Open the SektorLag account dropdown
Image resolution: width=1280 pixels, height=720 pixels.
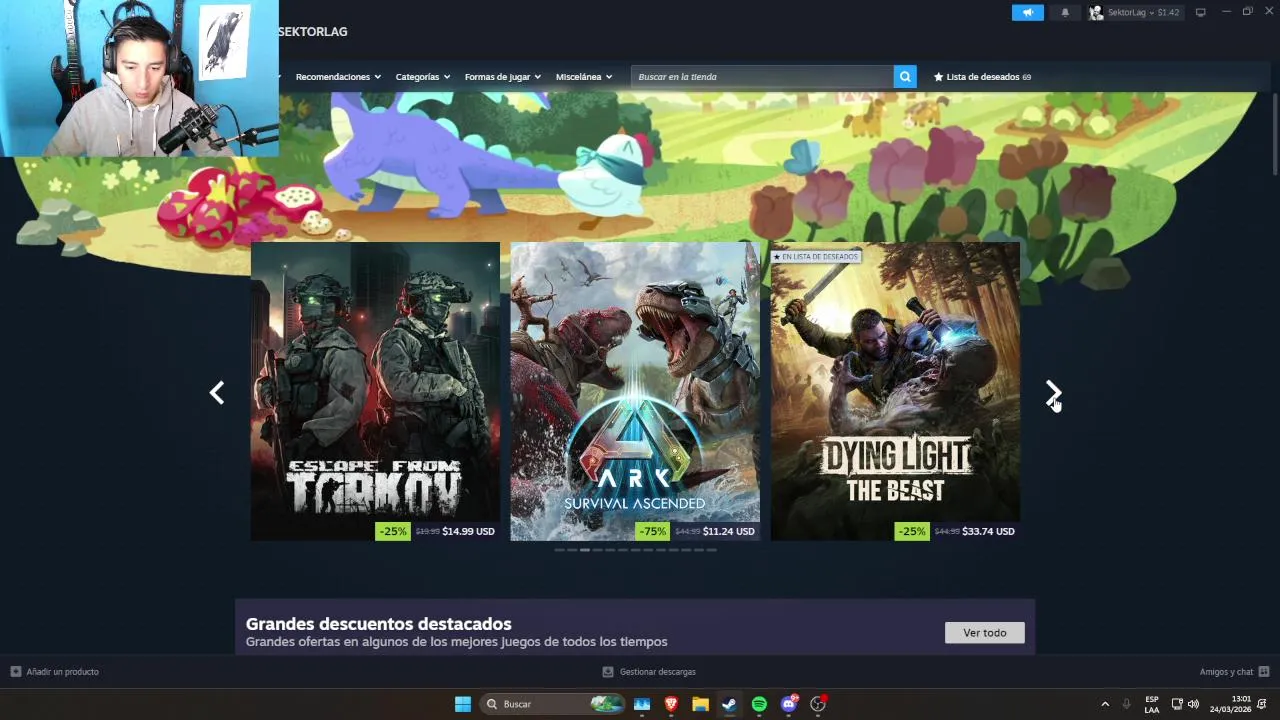point(1143,12)
